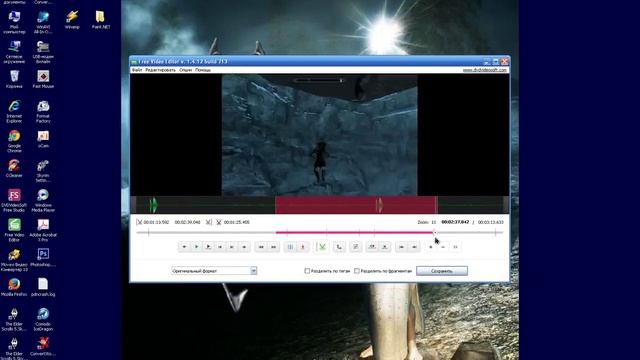
Task: Open CCleaner desktop icon
Action: tap(14, 169)
